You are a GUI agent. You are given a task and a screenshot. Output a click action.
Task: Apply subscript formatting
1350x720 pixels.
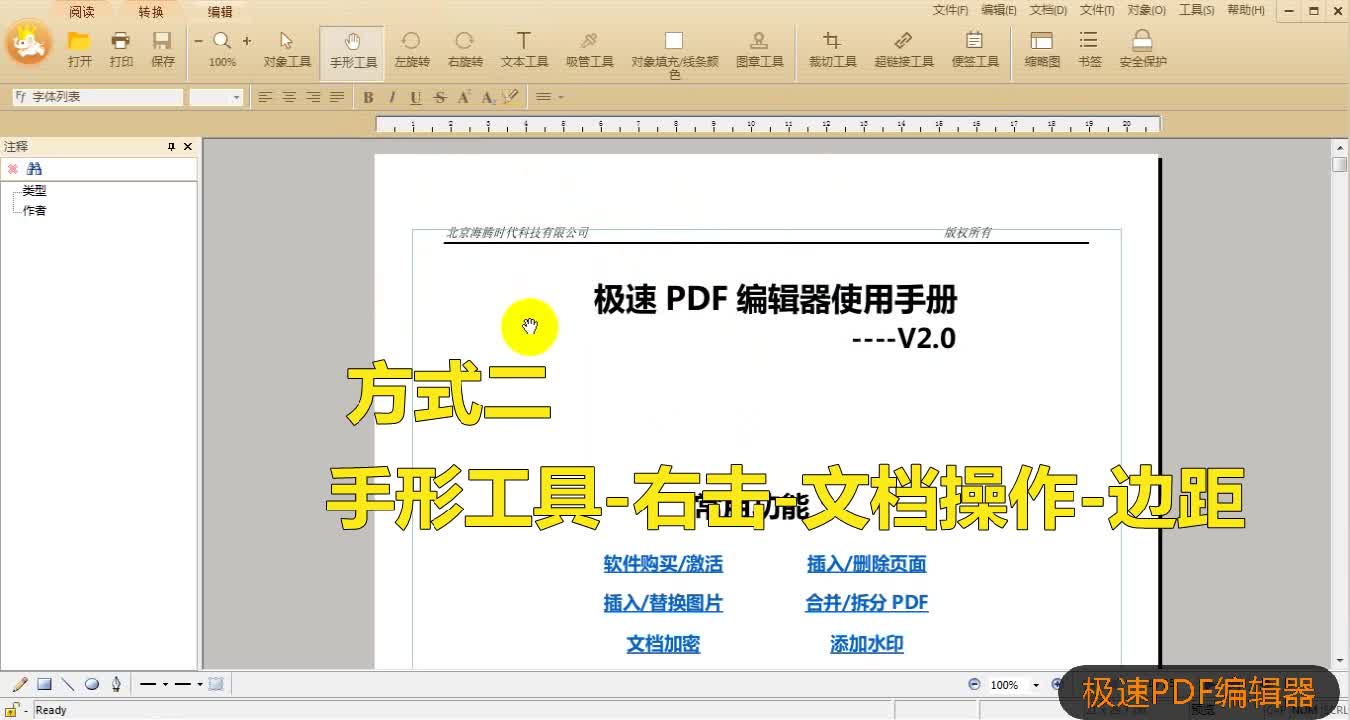click(488, 97)
